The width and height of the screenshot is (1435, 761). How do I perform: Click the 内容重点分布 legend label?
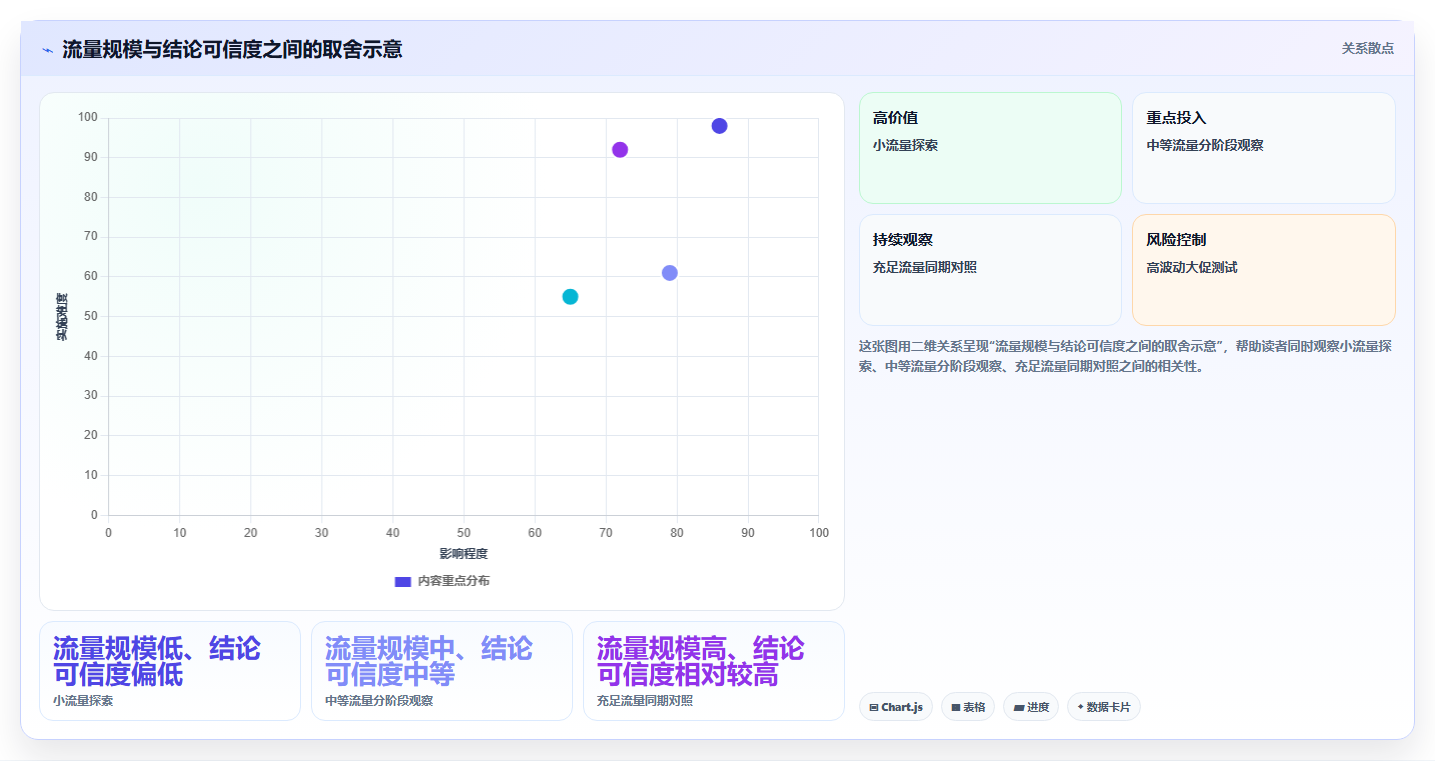(454, 581)
